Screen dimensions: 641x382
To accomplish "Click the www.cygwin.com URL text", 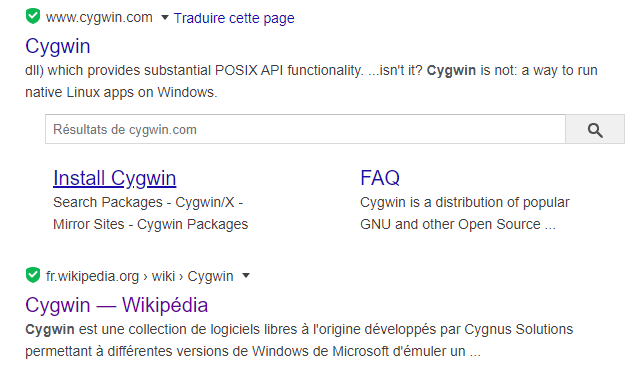I will tap(99, 18).
